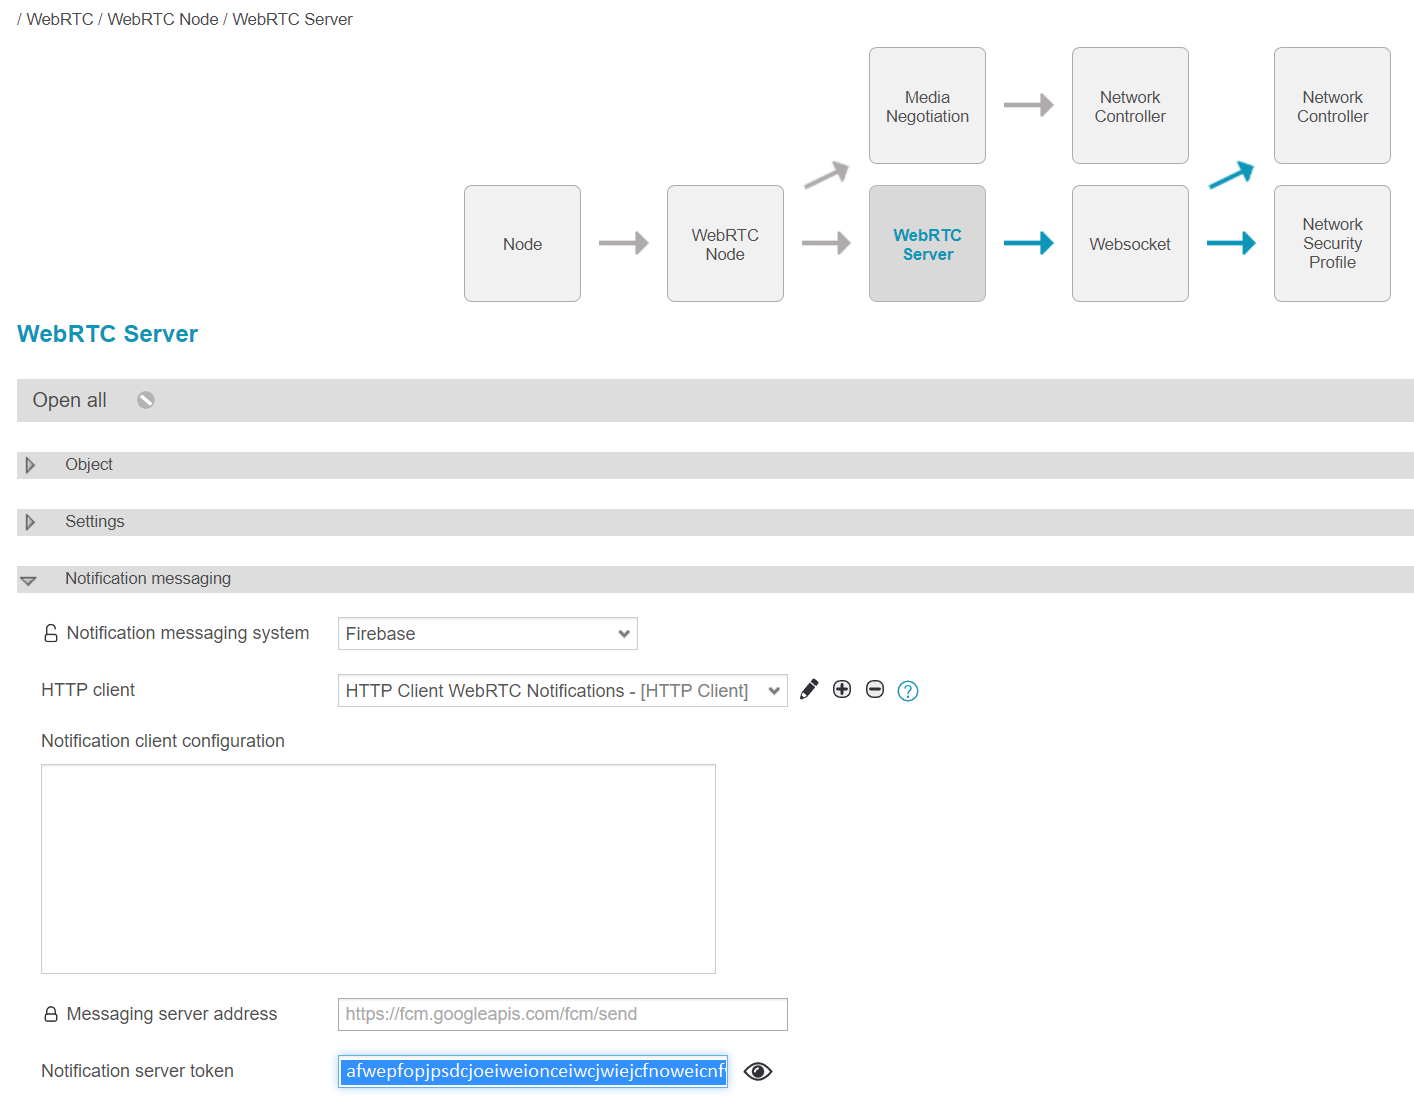Click the pencil edit icon for HTTP client
Screen dimensions: 1414x1104
(809, 690)
